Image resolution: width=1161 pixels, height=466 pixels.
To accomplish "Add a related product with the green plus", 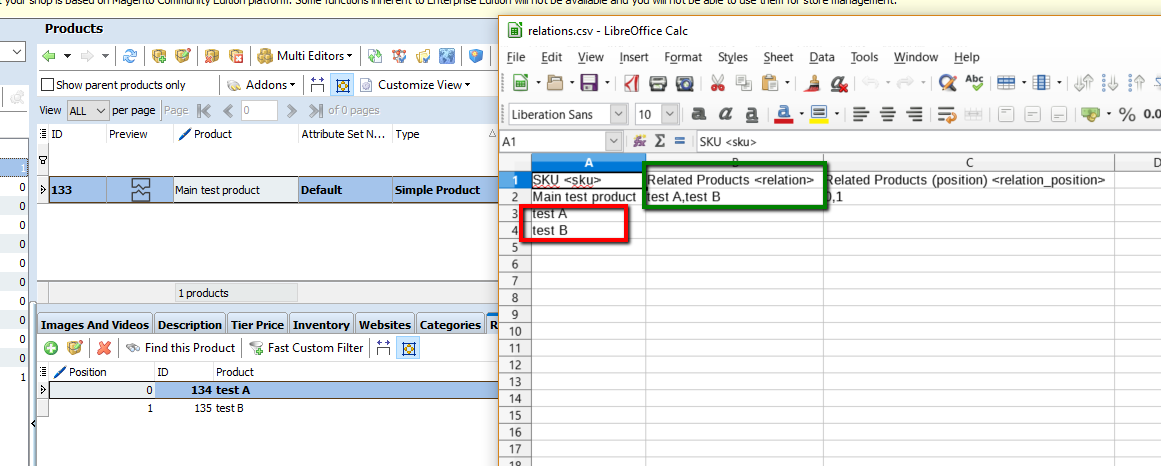I will point(51,347).
